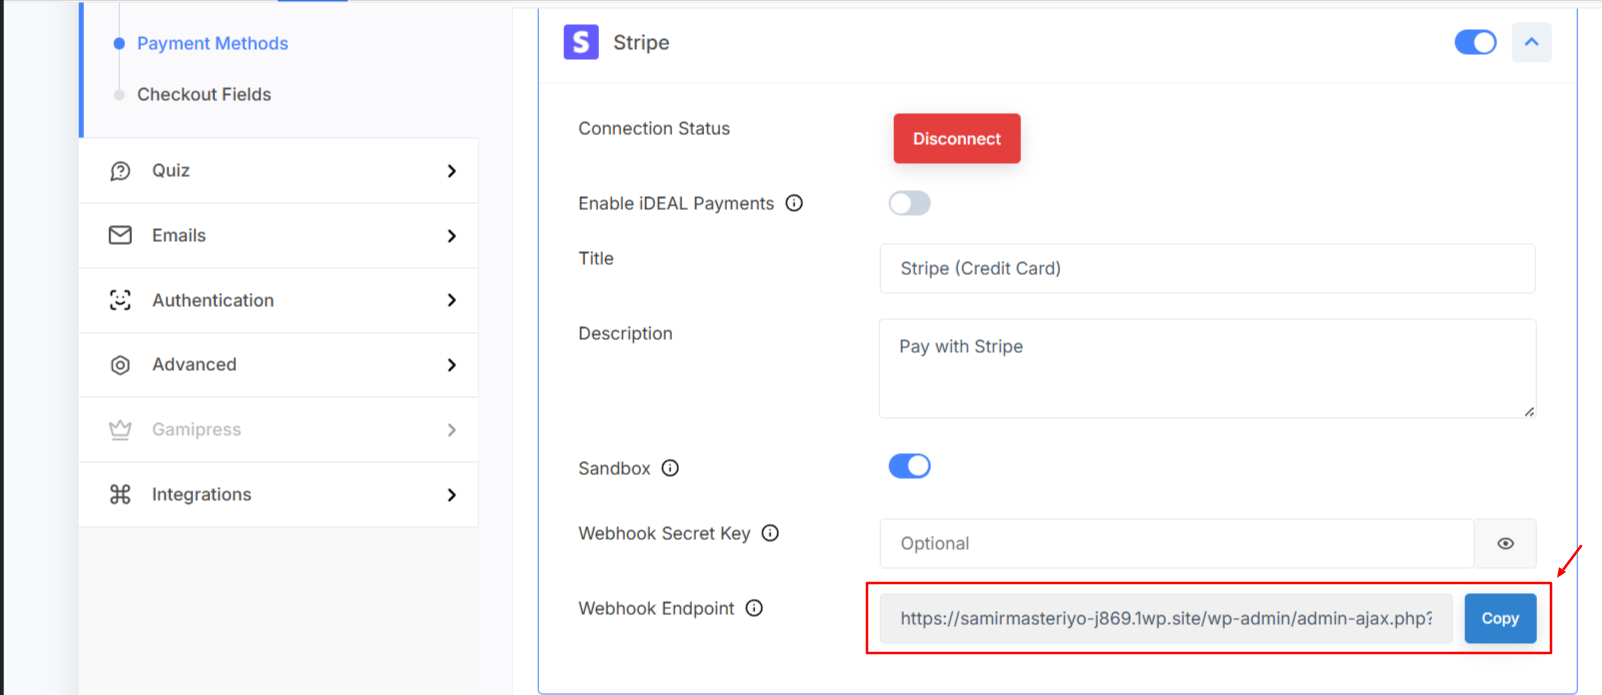
Task: Click the Webhook Endpoint URL field
Action: pyautogui.click(x=1166, y=618)
